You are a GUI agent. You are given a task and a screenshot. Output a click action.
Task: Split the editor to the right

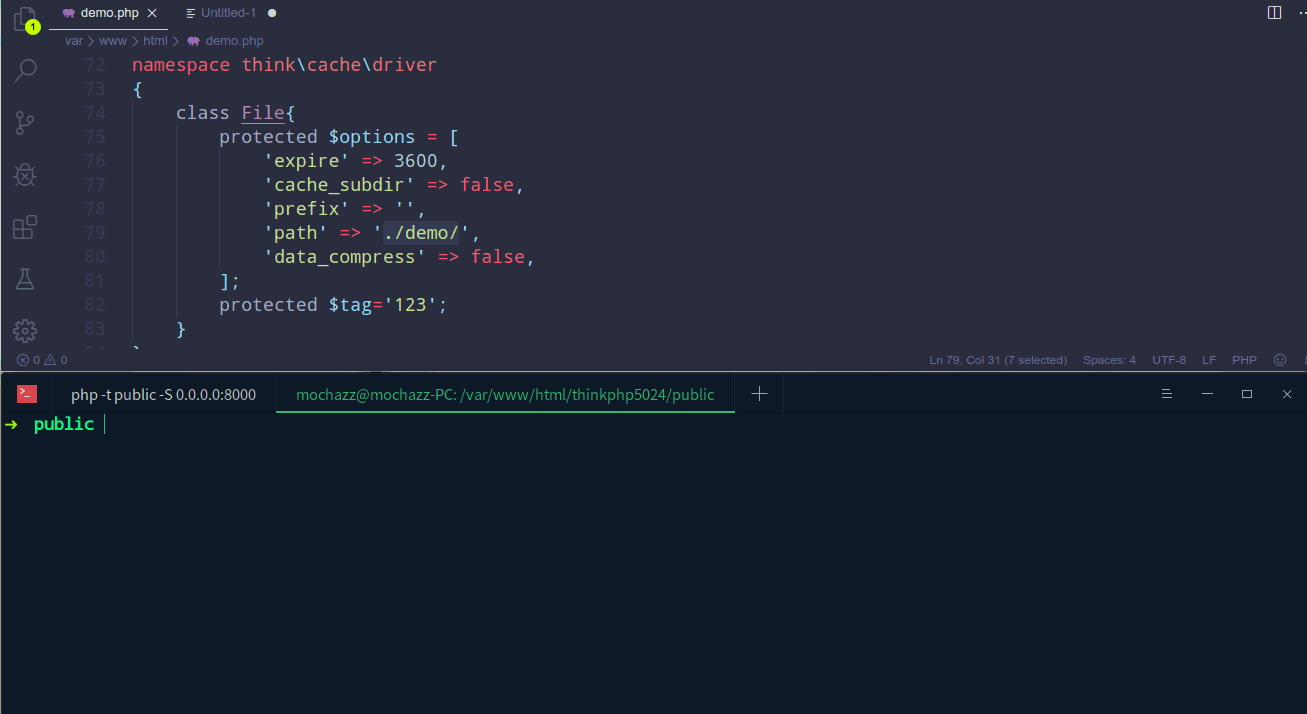point(1274,13)
